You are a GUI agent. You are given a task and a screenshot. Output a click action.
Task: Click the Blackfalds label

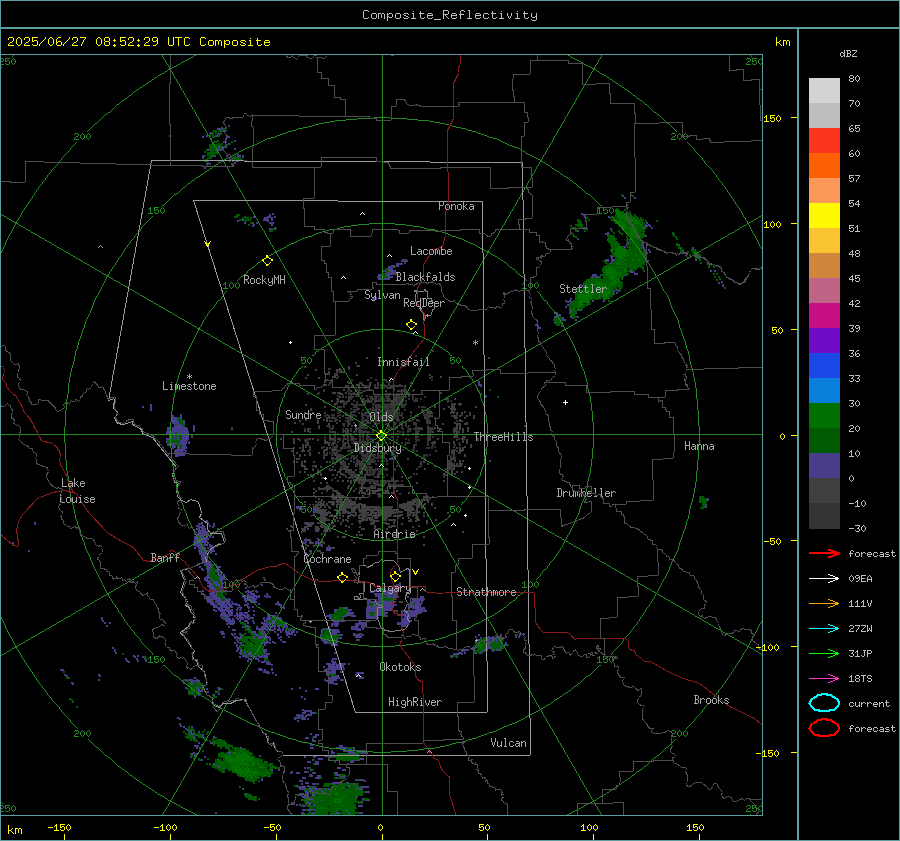pos(425,277)
